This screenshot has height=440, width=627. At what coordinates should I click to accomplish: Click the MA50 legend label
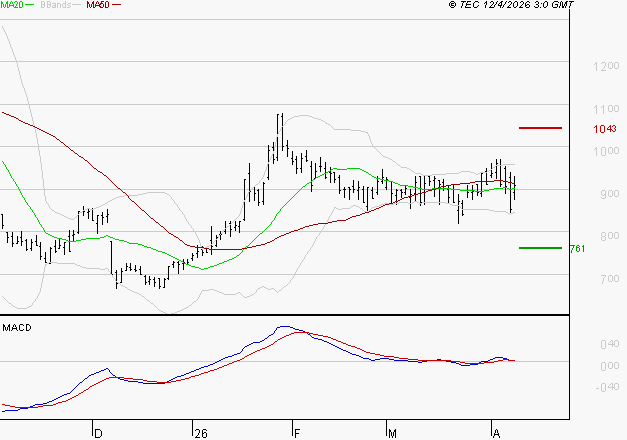pyautogui.click(x=98, y=5)
